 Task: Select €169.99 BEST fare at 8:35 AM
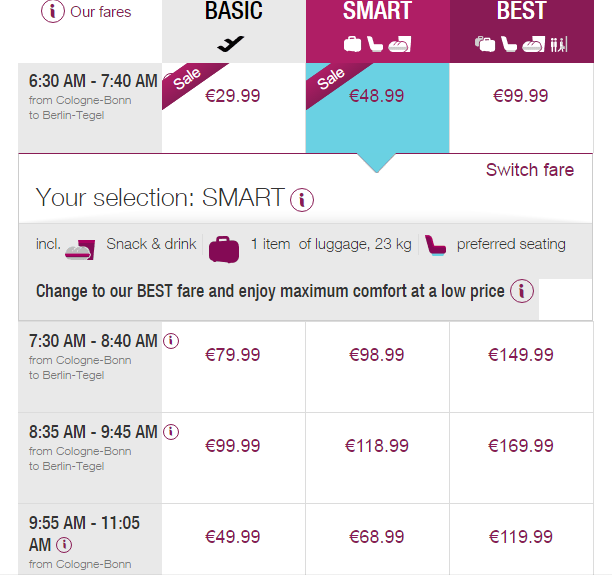(521, 446)
